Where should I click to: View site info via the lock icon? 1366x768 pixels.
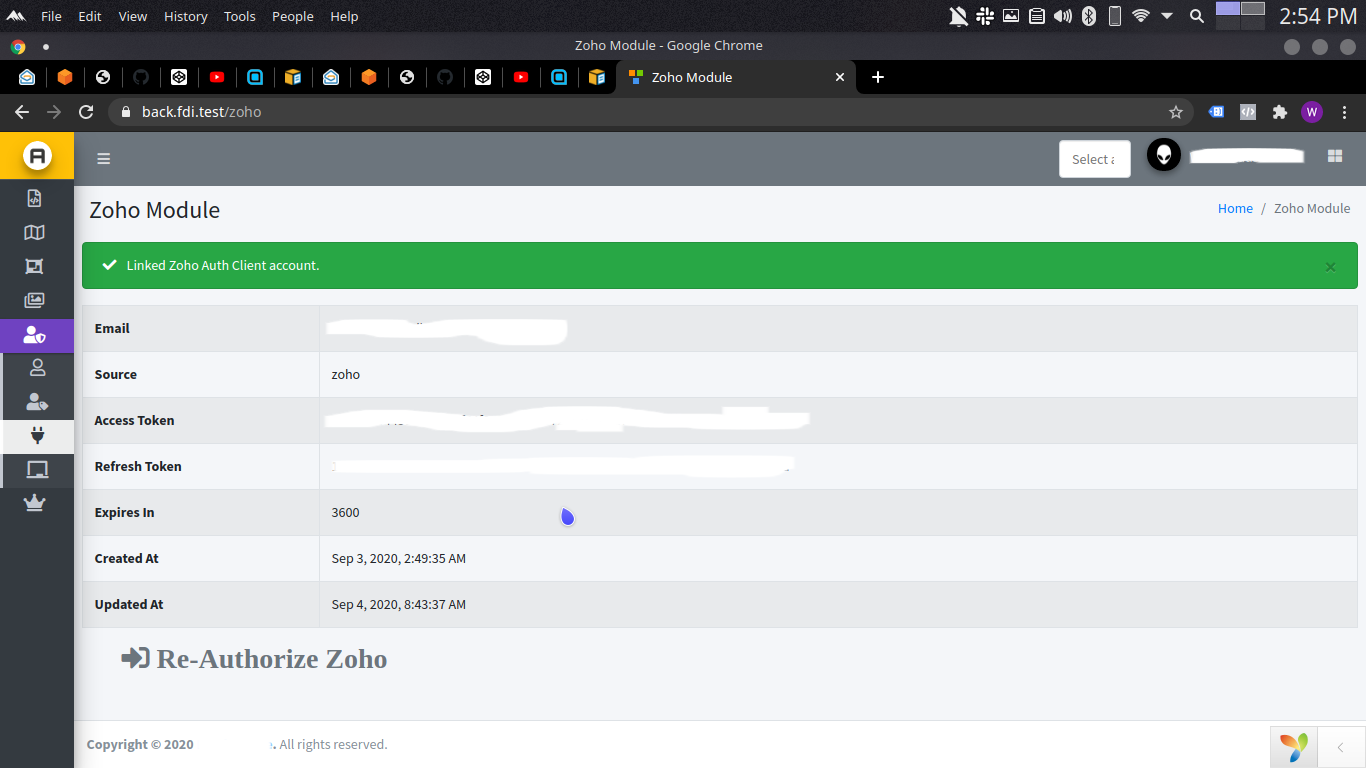point(126,112)
